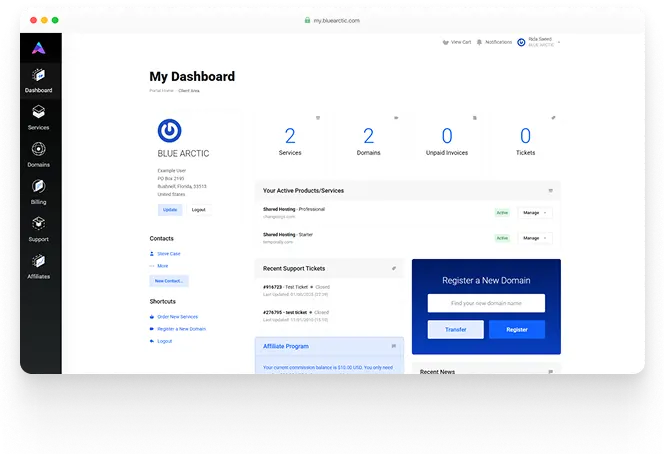Open Manage dropdown for Shared Hosting Starter

coord(534,238)
